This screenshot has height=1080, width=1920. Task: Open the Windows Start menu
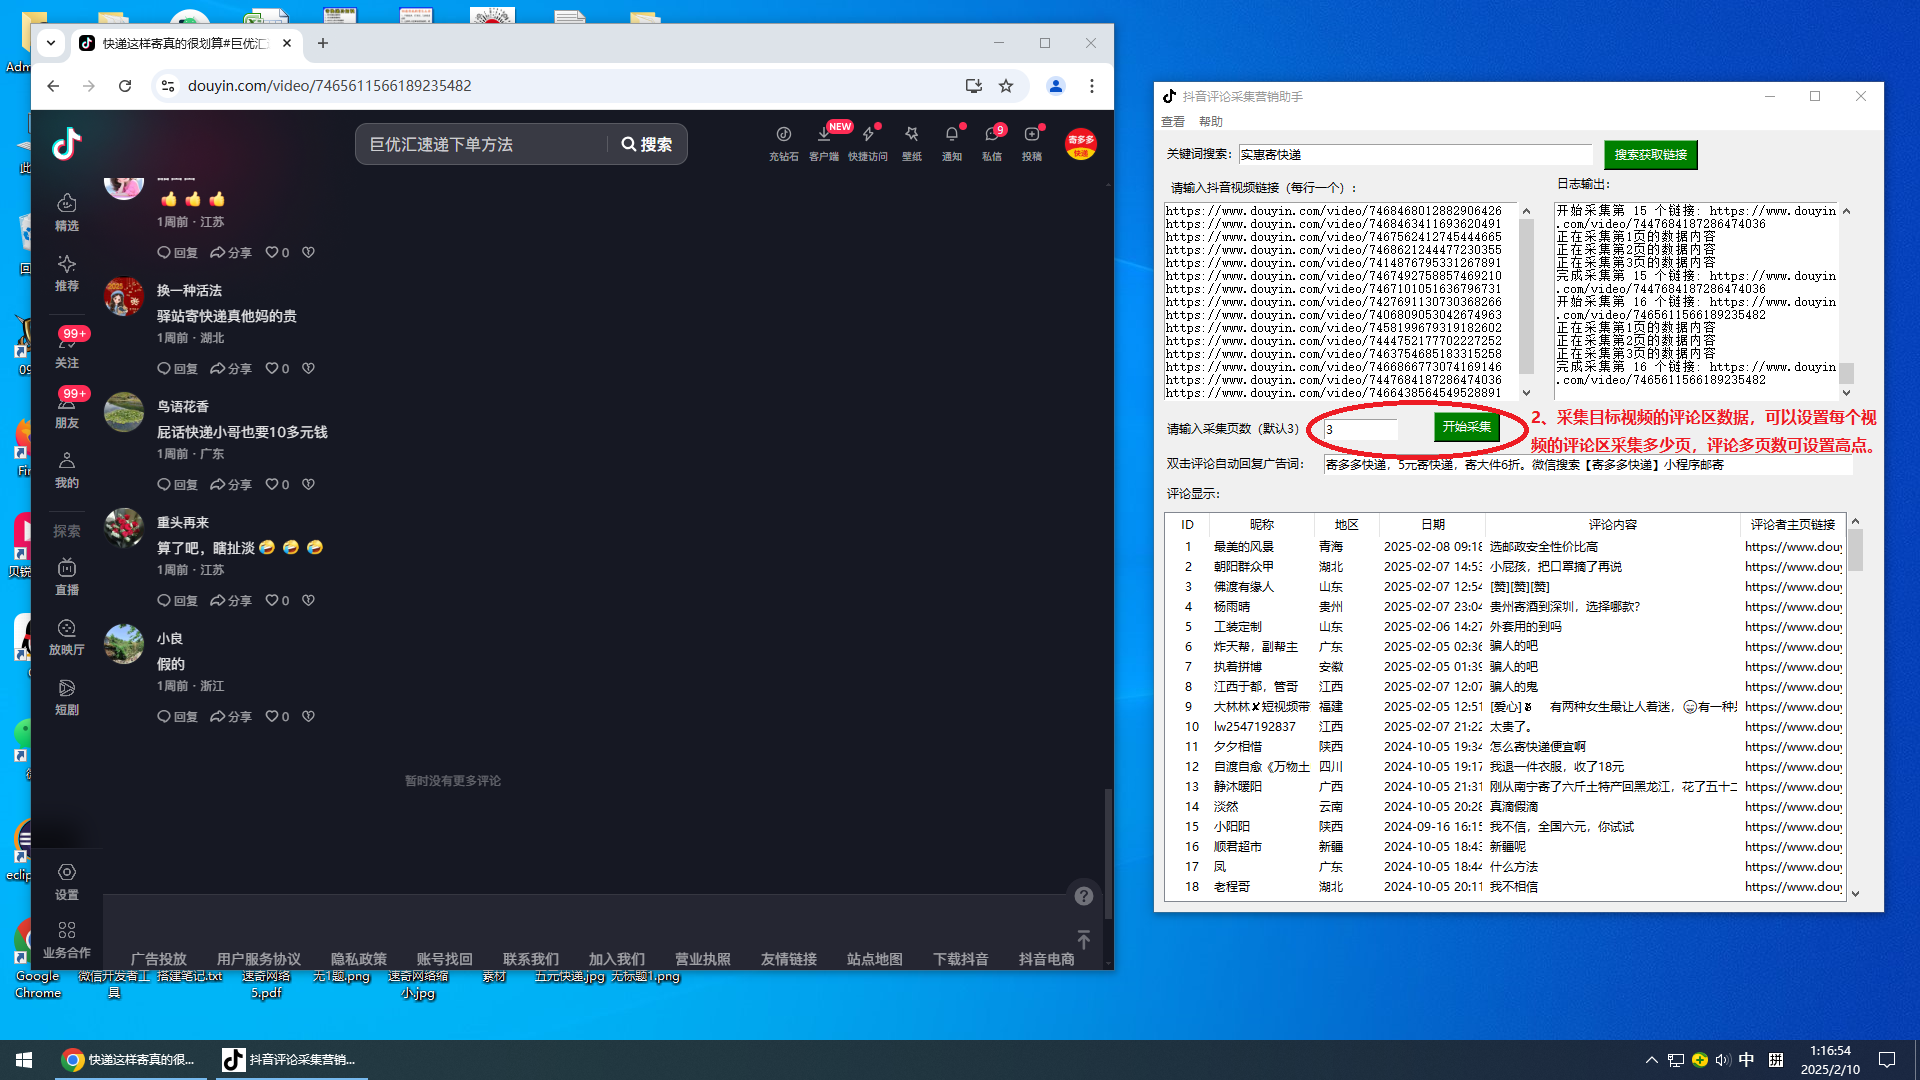coord(24,1060)
